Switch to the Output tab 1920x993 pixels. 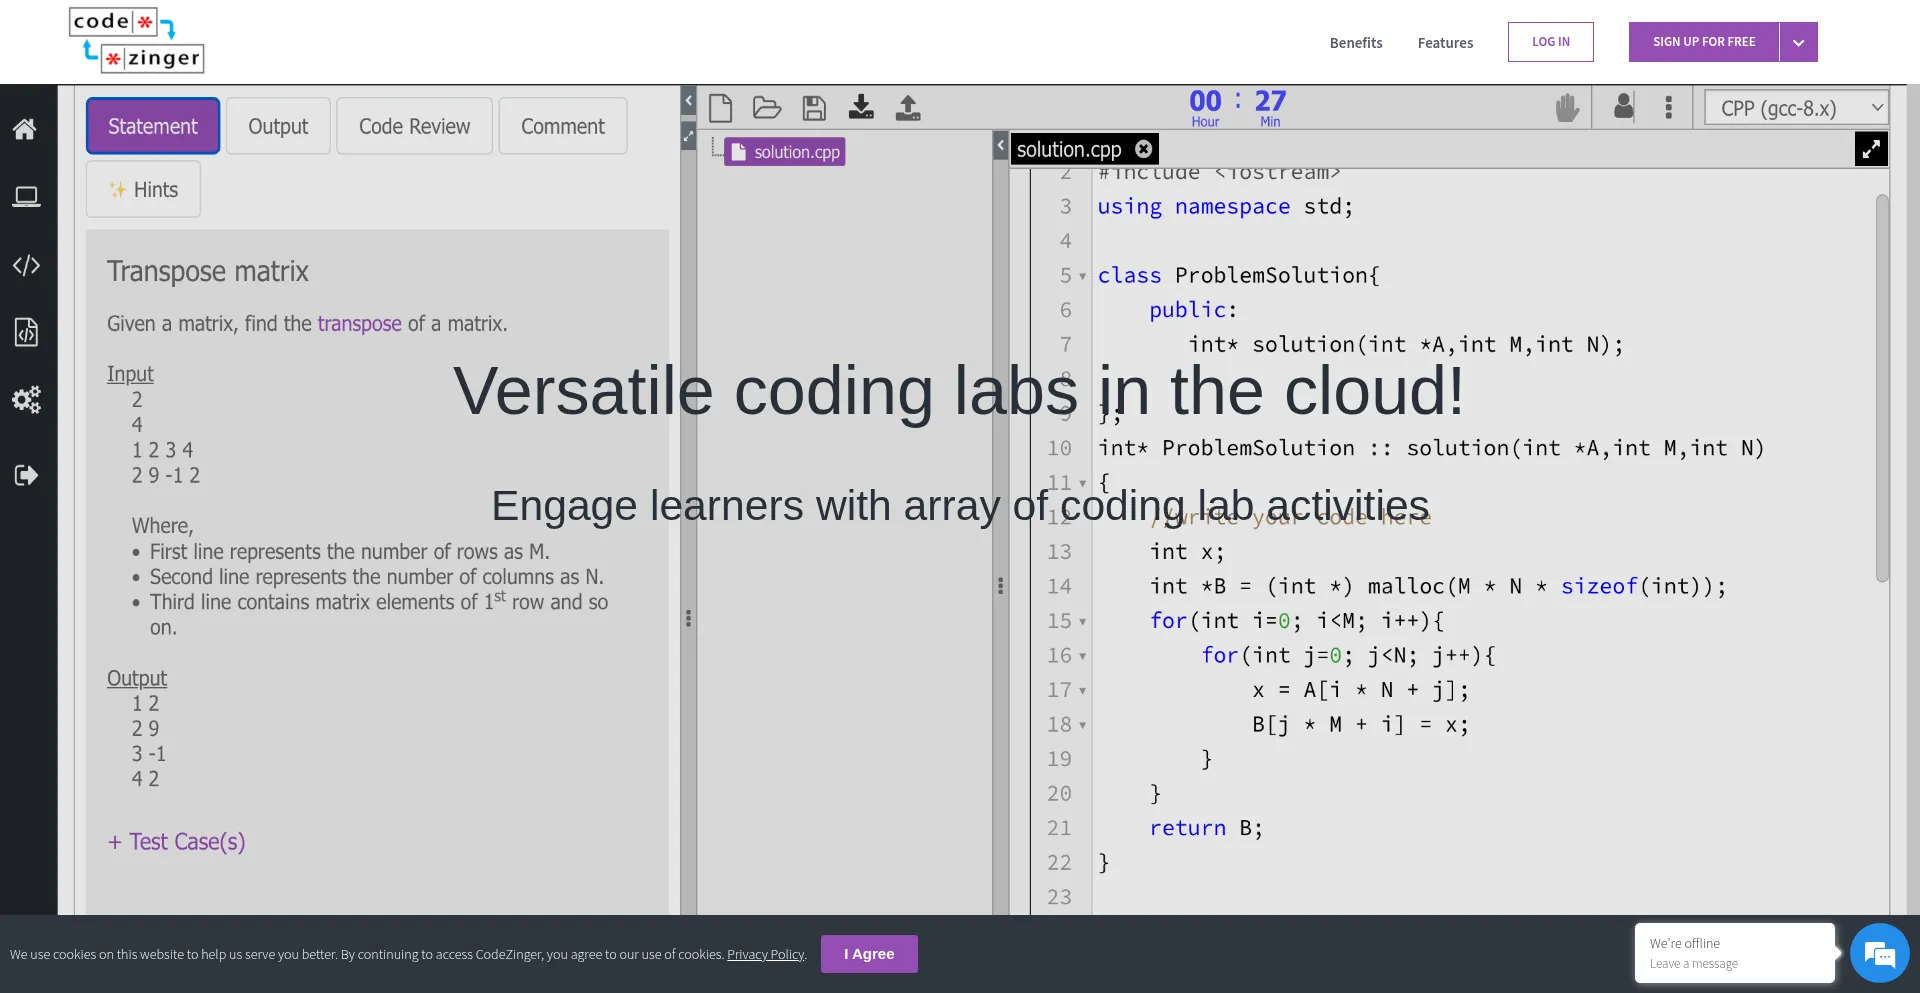coord(278,126)
